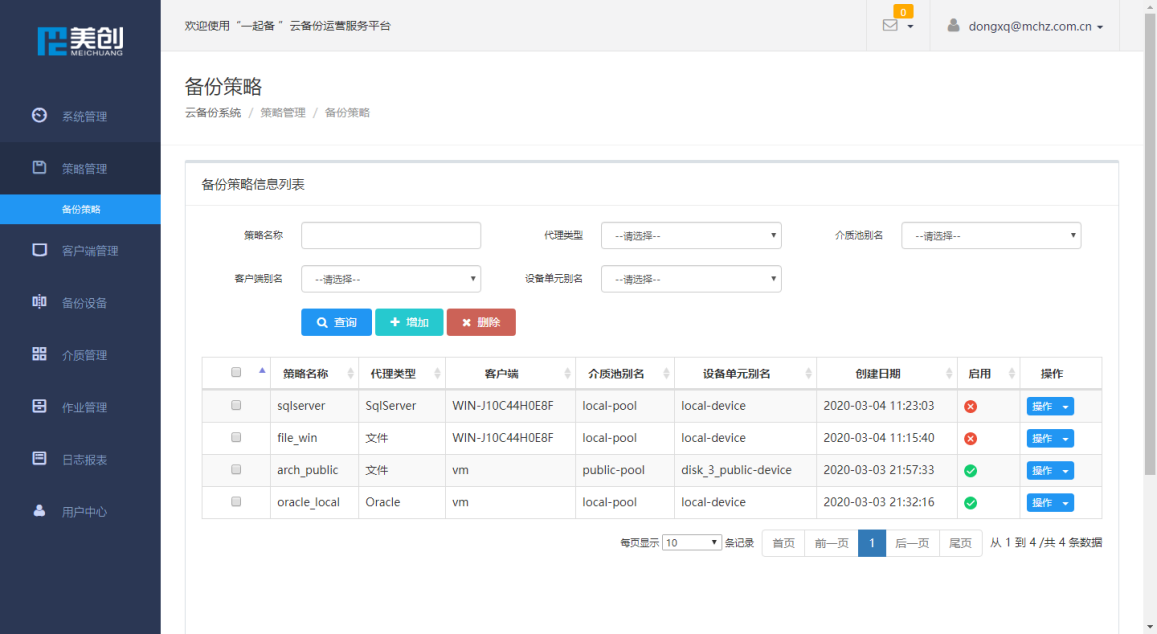Check the sqlserver row checkbox
The height and width of the screenshot is (634, 1157).
point(236,405)
